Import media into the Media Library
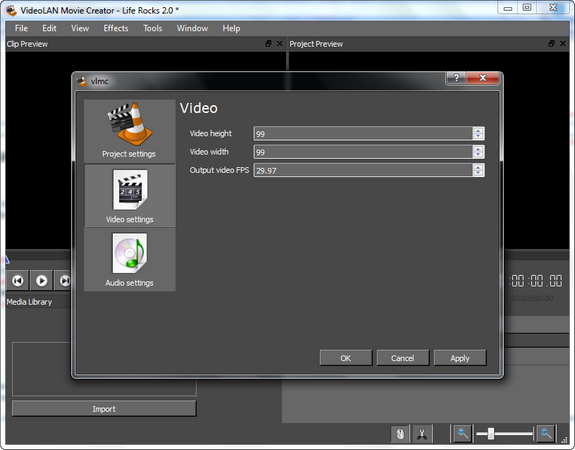Screen dimensions: 575x450 (x=104, y=409)
